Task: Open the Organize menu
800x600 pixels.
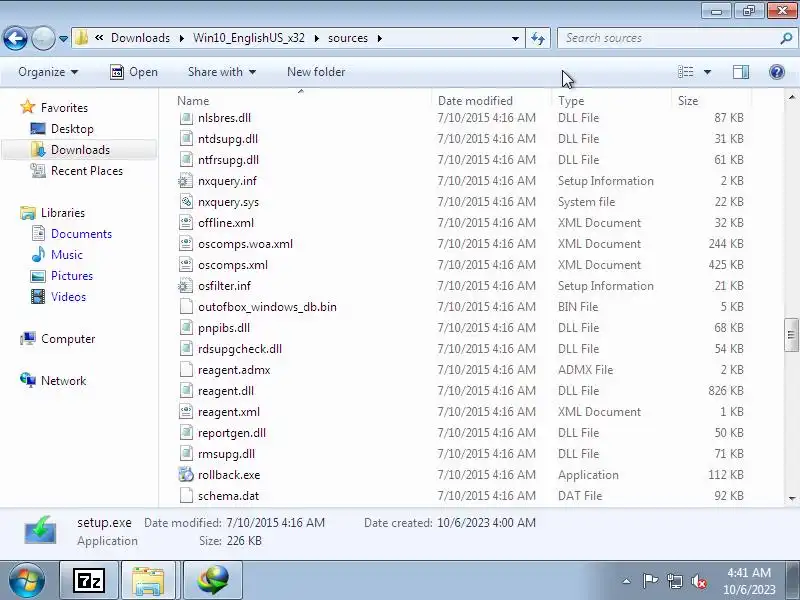Action: [48, 72]
